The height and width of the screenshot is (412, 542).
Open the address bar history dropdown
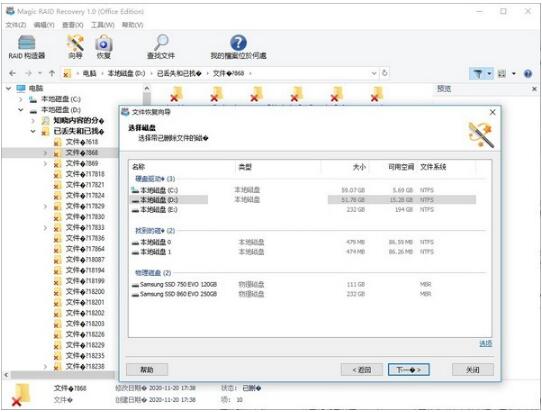pos(374,73)
